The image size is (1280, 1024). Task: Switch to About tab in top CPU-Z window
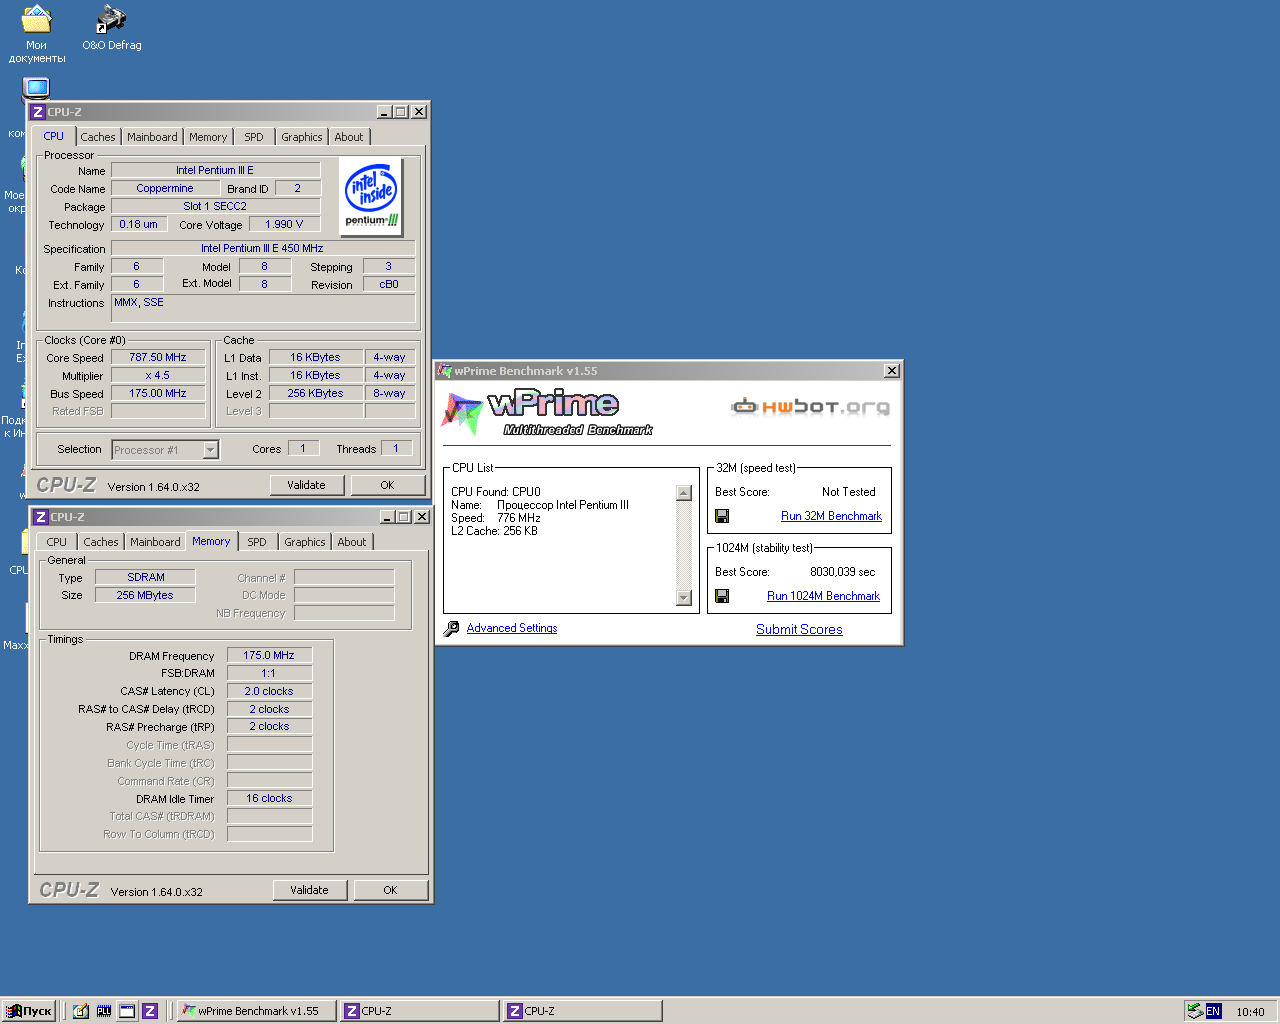[349, 137]
